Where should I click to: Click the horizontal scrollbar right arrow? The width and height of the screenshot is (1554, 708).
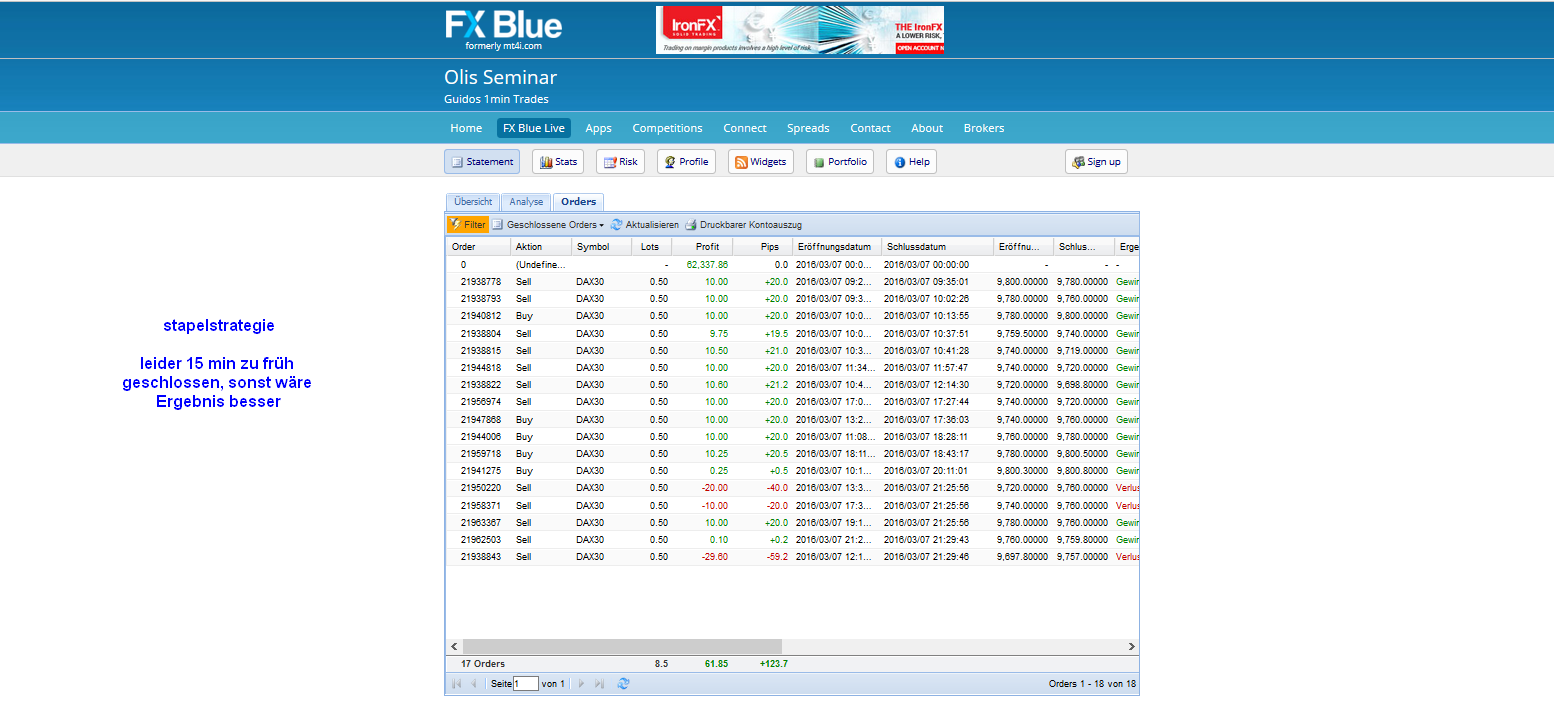click(1132, 647)
